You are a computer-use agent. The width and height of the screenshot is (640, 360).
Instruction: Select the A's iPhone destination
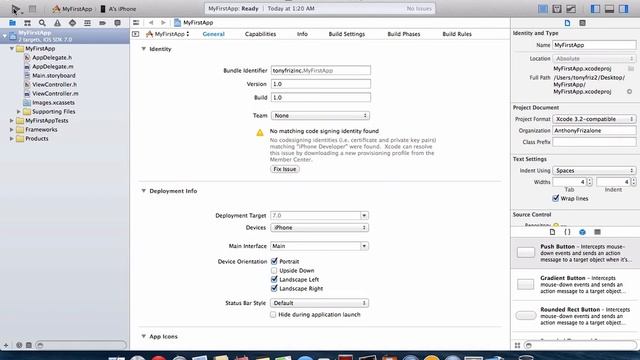[118, 9]
